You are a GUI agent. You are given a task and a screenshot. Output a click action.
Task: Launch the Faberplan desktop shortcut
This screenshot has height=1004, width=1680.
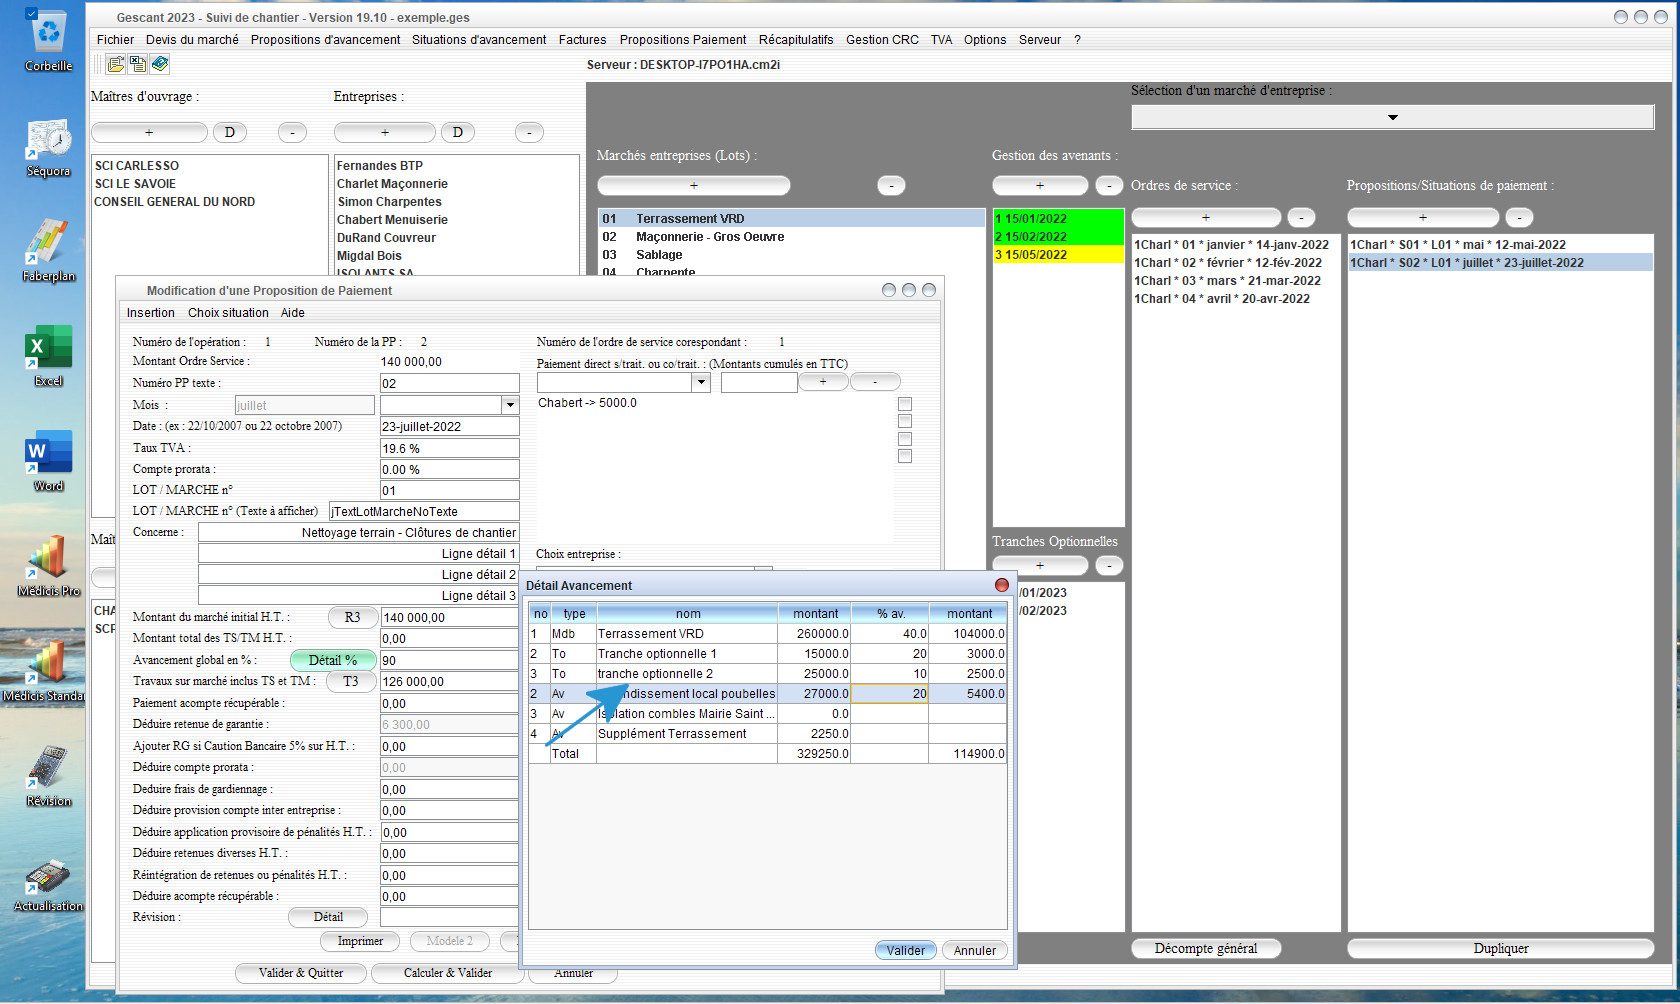coord(48,251)
